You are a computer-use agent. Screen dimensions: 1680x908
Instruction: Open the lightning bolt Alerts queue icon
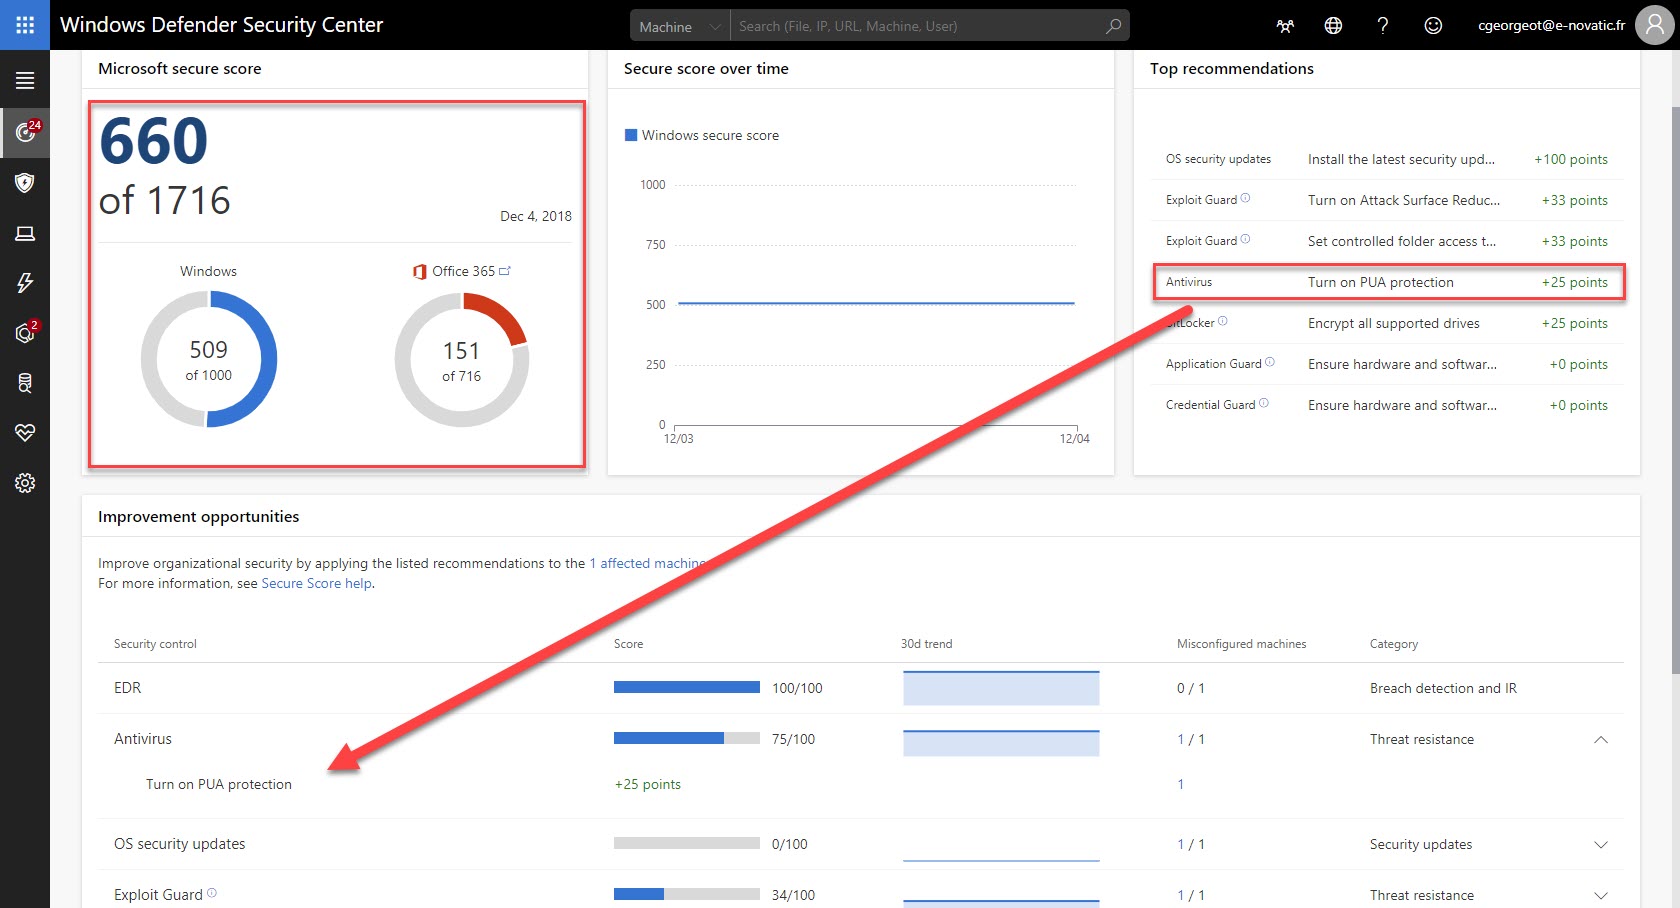(25, 283)
